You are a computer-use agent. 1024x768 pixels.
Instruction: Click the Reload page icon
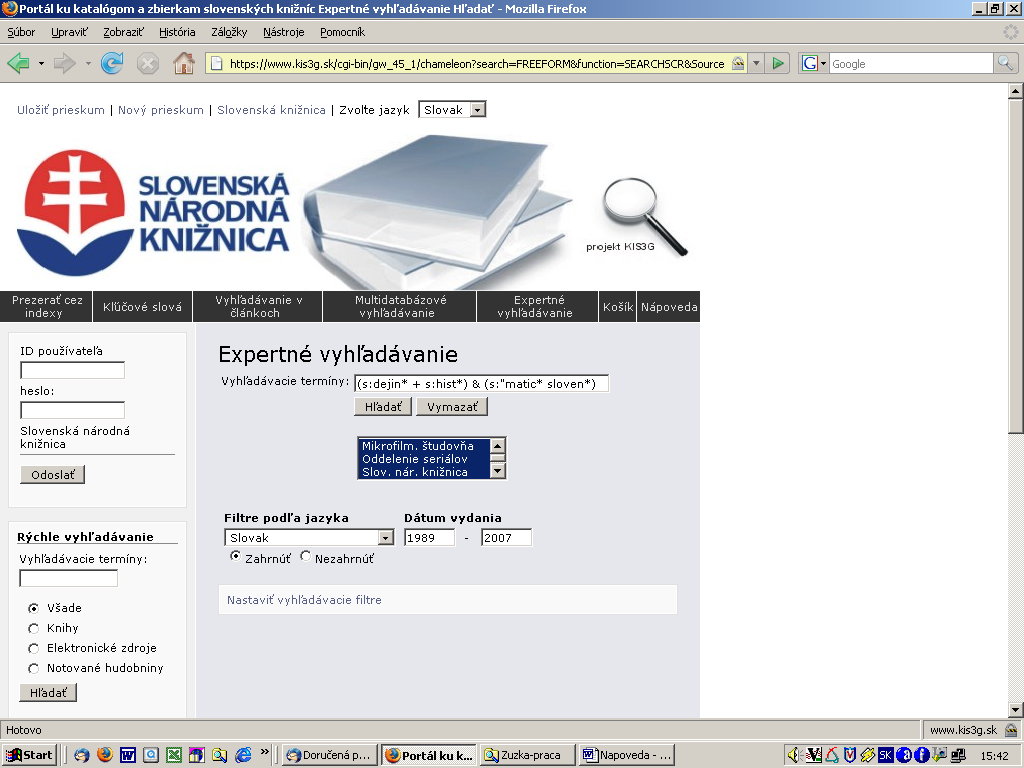[112, 63]
